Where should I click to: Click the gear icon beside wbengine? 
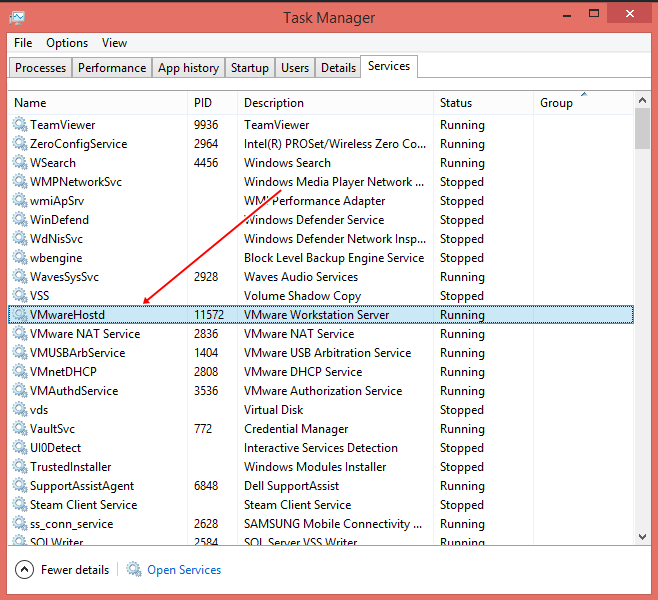20,258
